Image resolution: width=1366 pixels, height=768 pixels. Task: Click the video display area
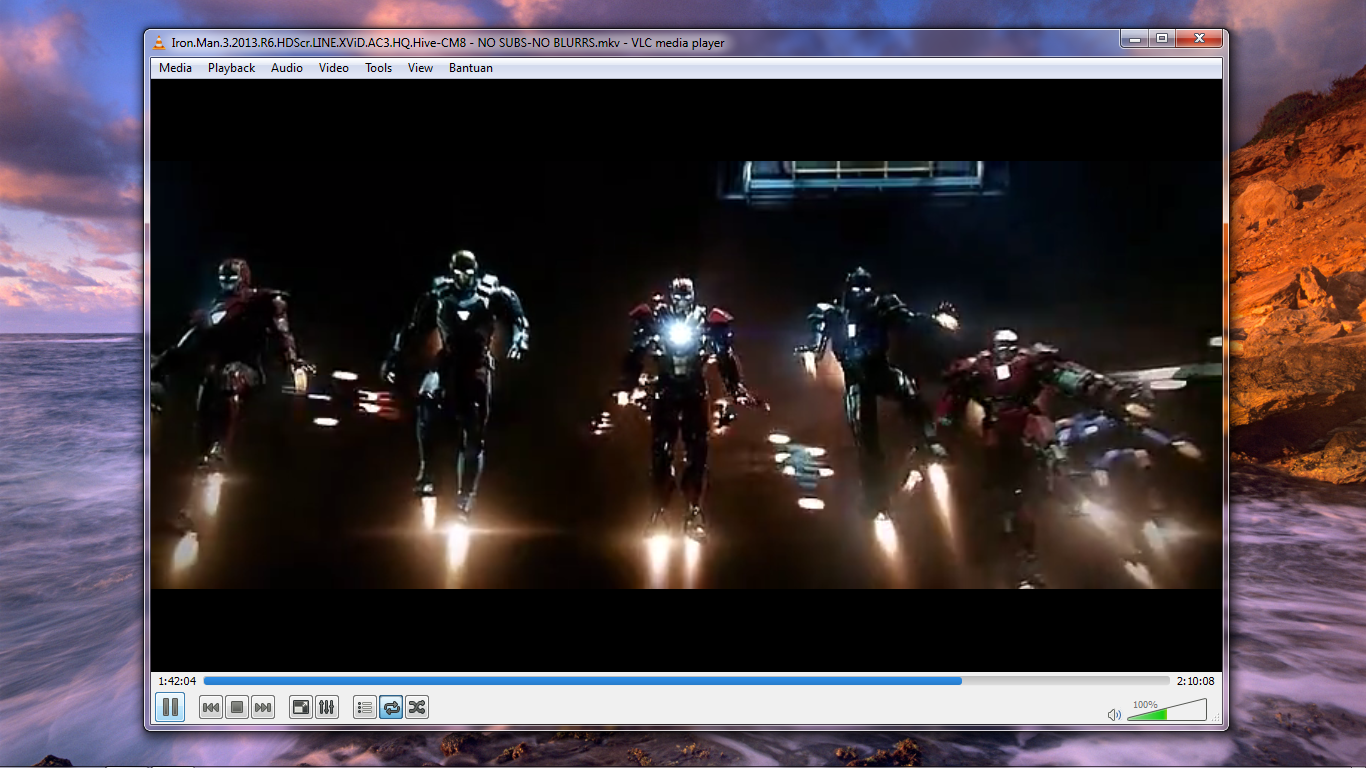click(x=686, y=375)
